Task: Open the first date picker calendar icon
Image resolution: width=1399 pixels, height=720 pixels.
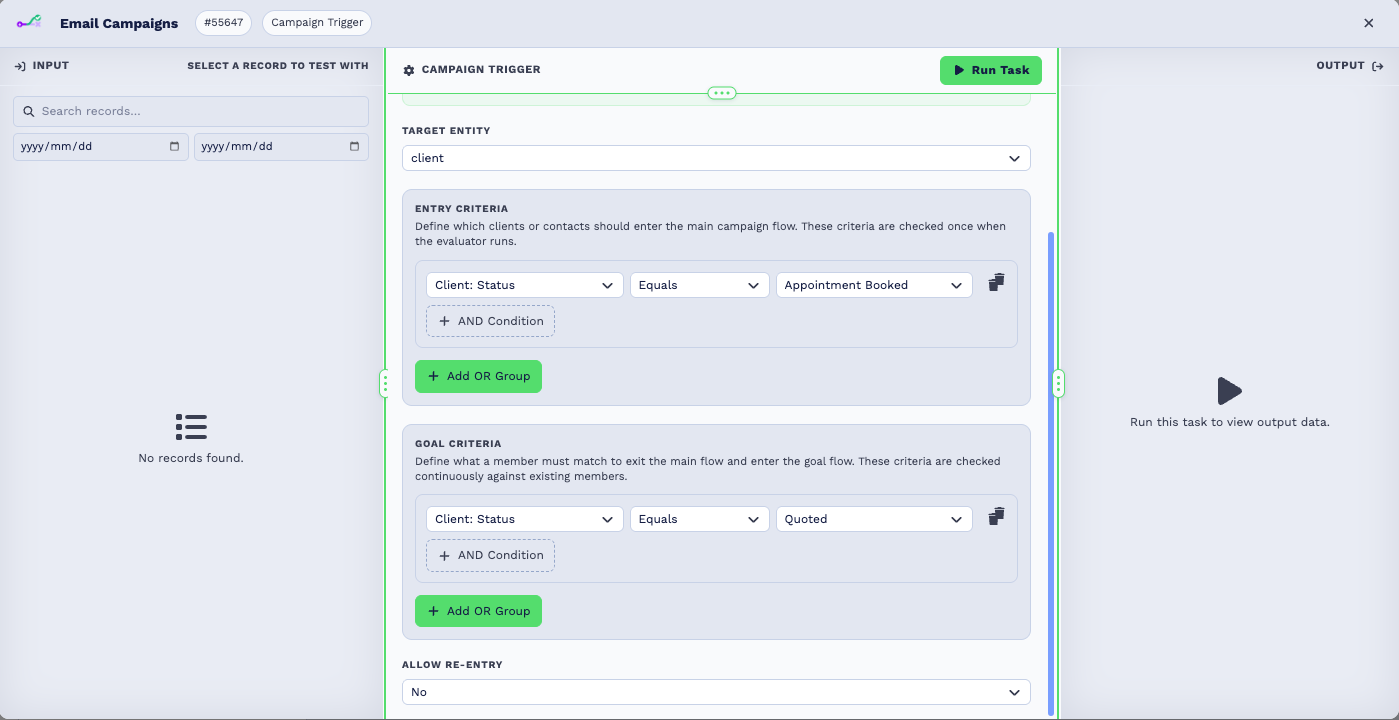Action: click(175, 146)
